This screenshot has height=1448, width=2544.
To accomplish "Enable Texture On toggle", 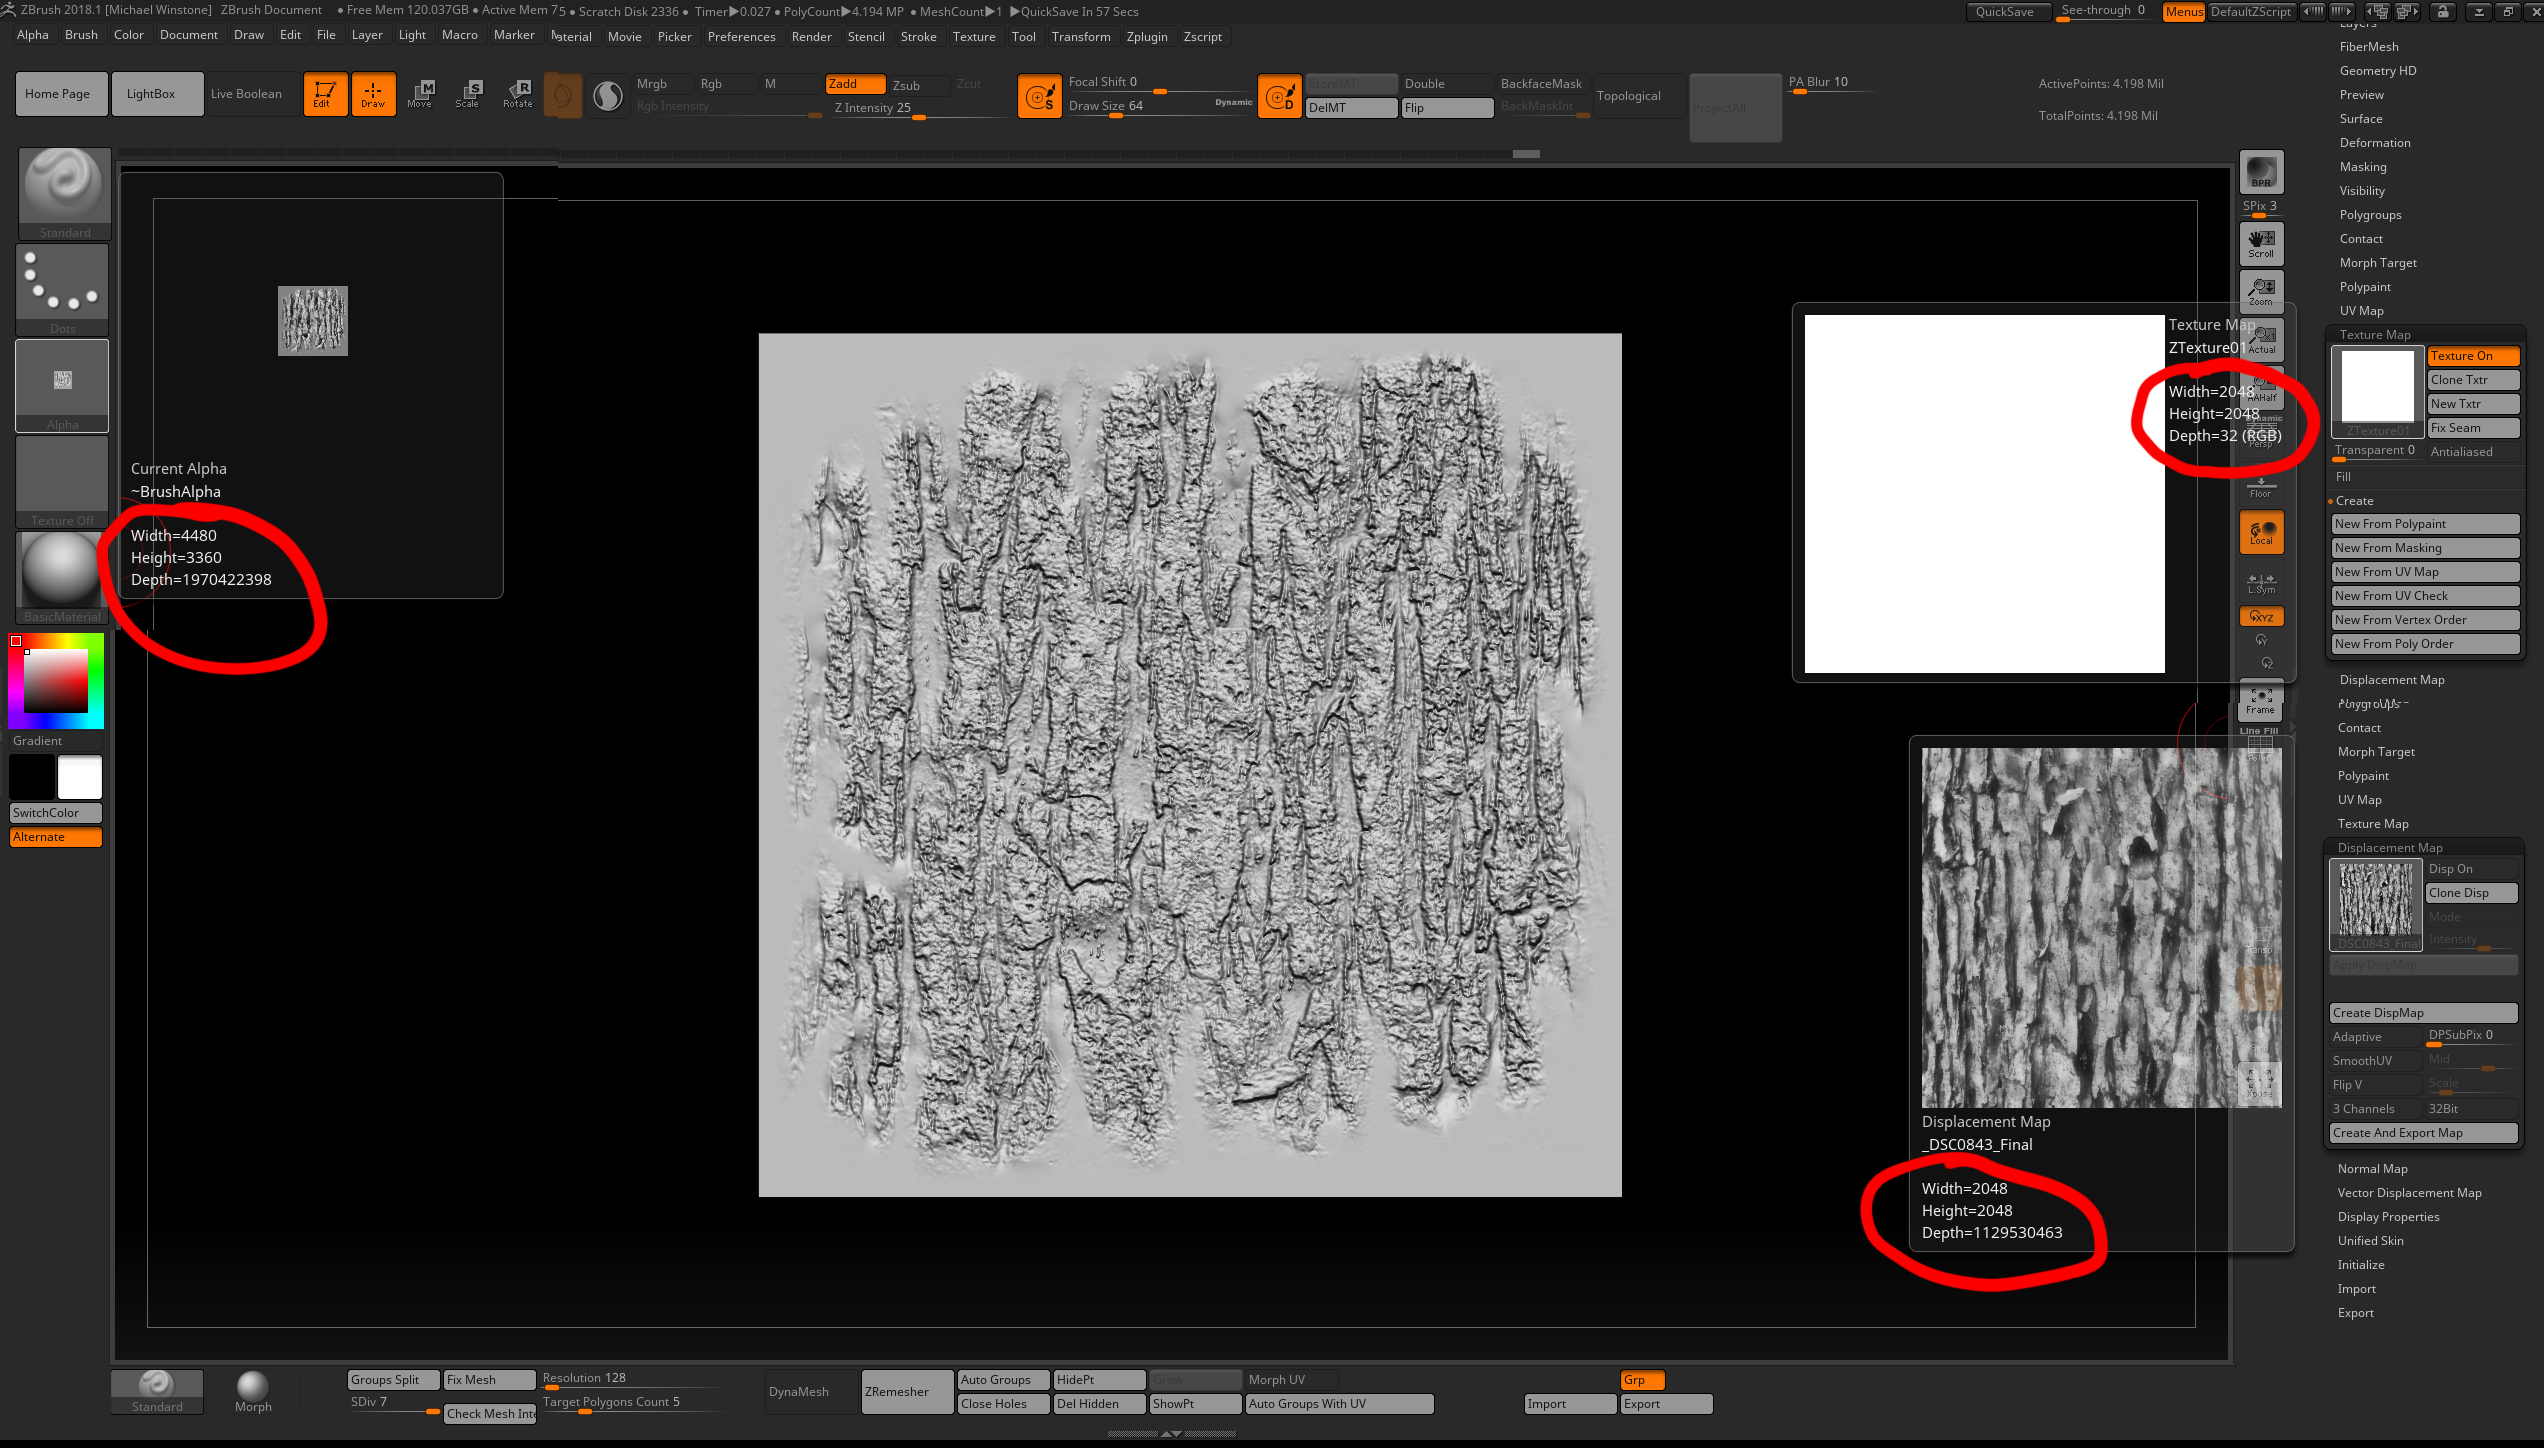I will pos(2462,356).
